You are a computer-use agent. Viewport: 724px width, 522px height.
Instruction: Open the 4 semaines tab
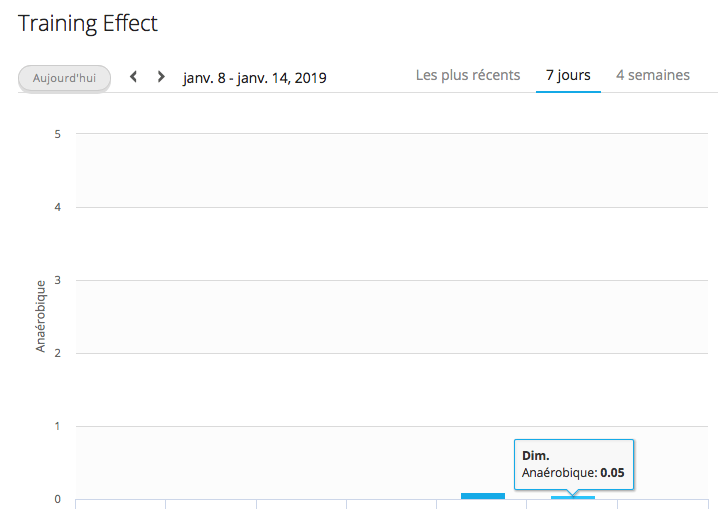point(653,75)
